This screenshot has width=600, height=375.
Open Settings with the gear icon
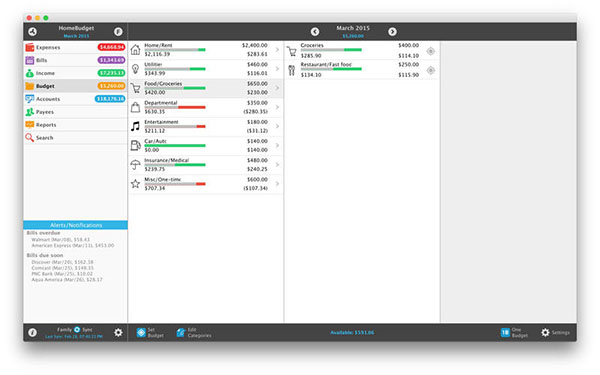(555, 333)
